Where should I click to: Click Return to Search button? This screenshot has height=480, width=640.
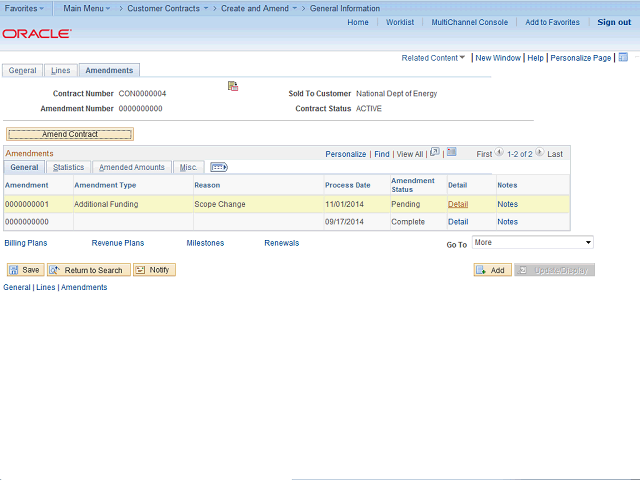(x=89, y=270)
